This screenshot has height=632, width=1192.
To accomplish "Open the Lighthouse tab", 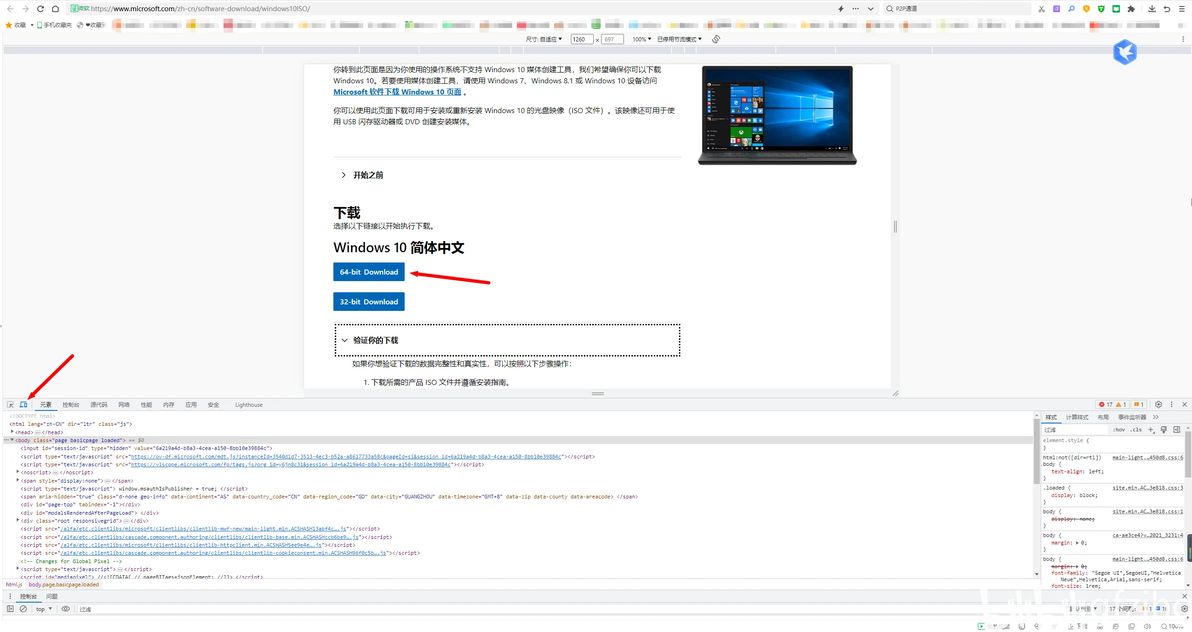I will tap(249, 405).
